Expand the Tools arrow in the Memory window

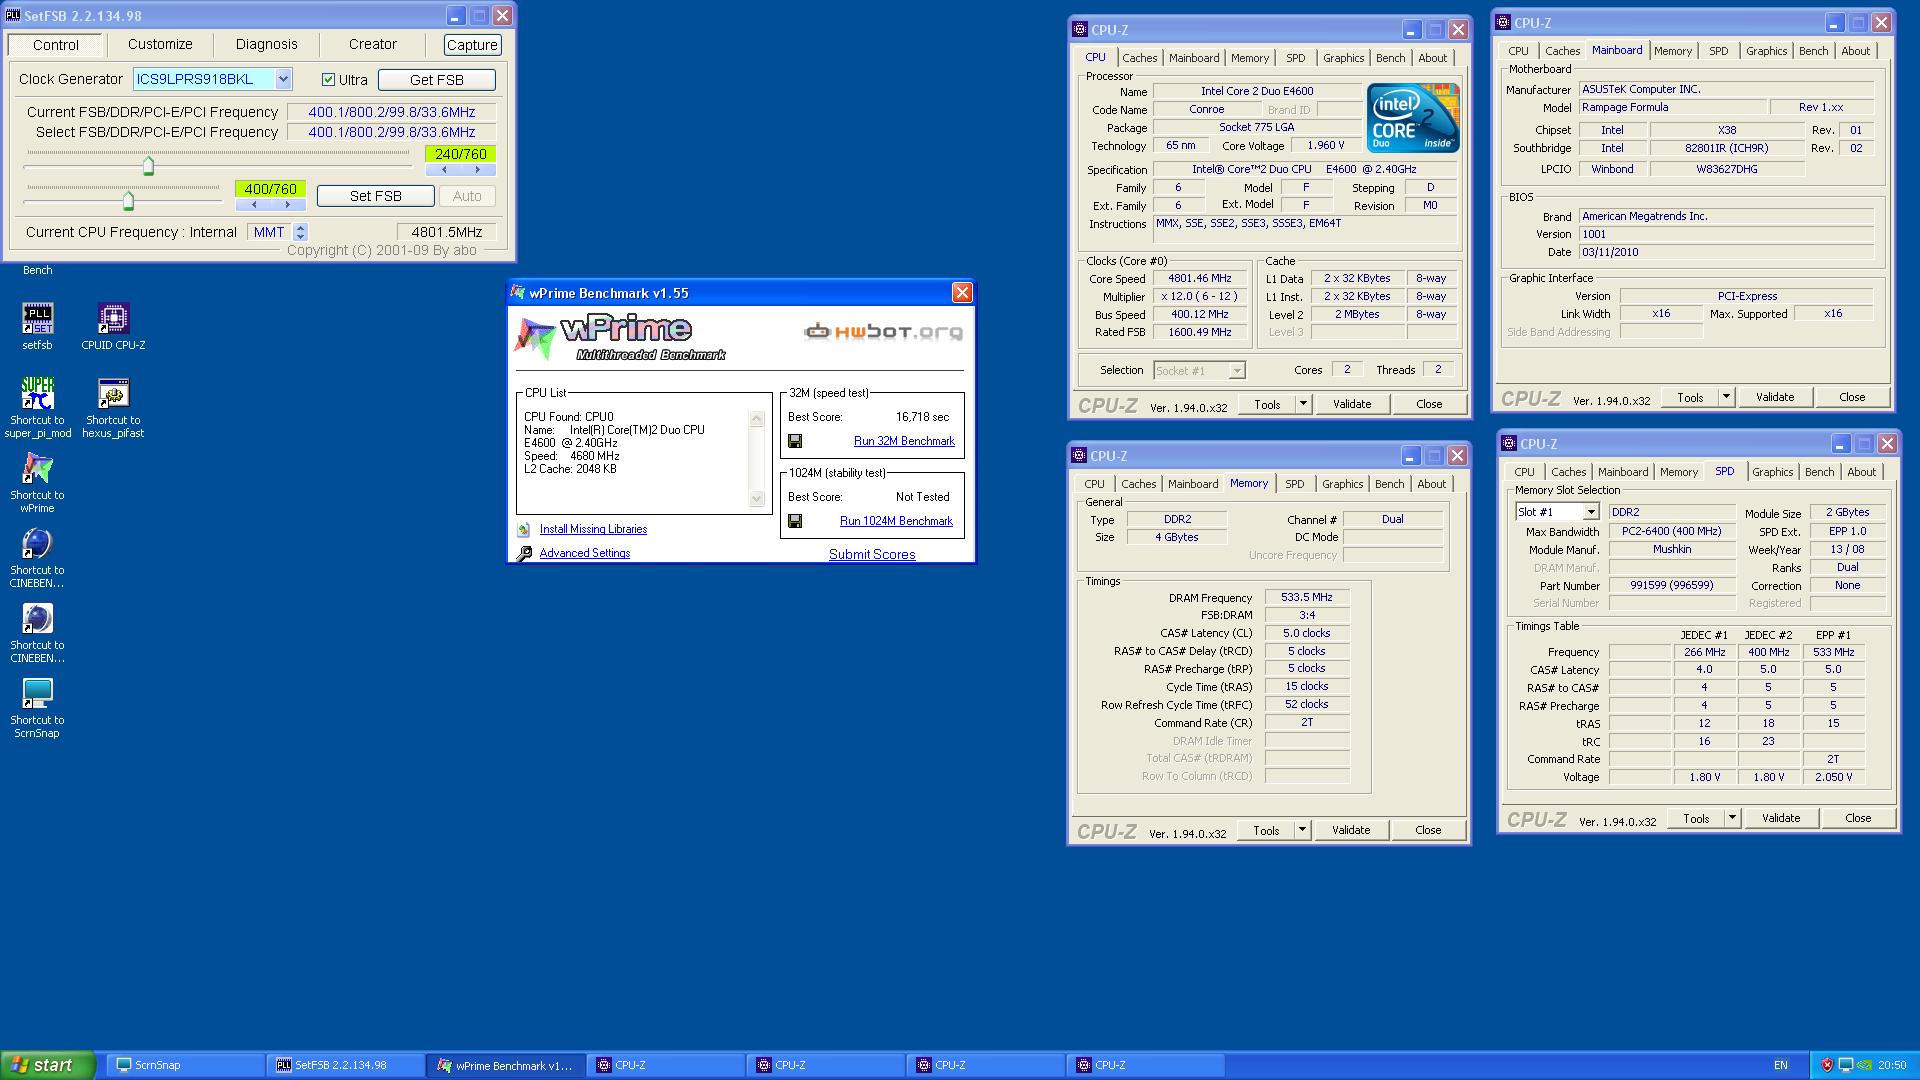tap(1301, 830)
